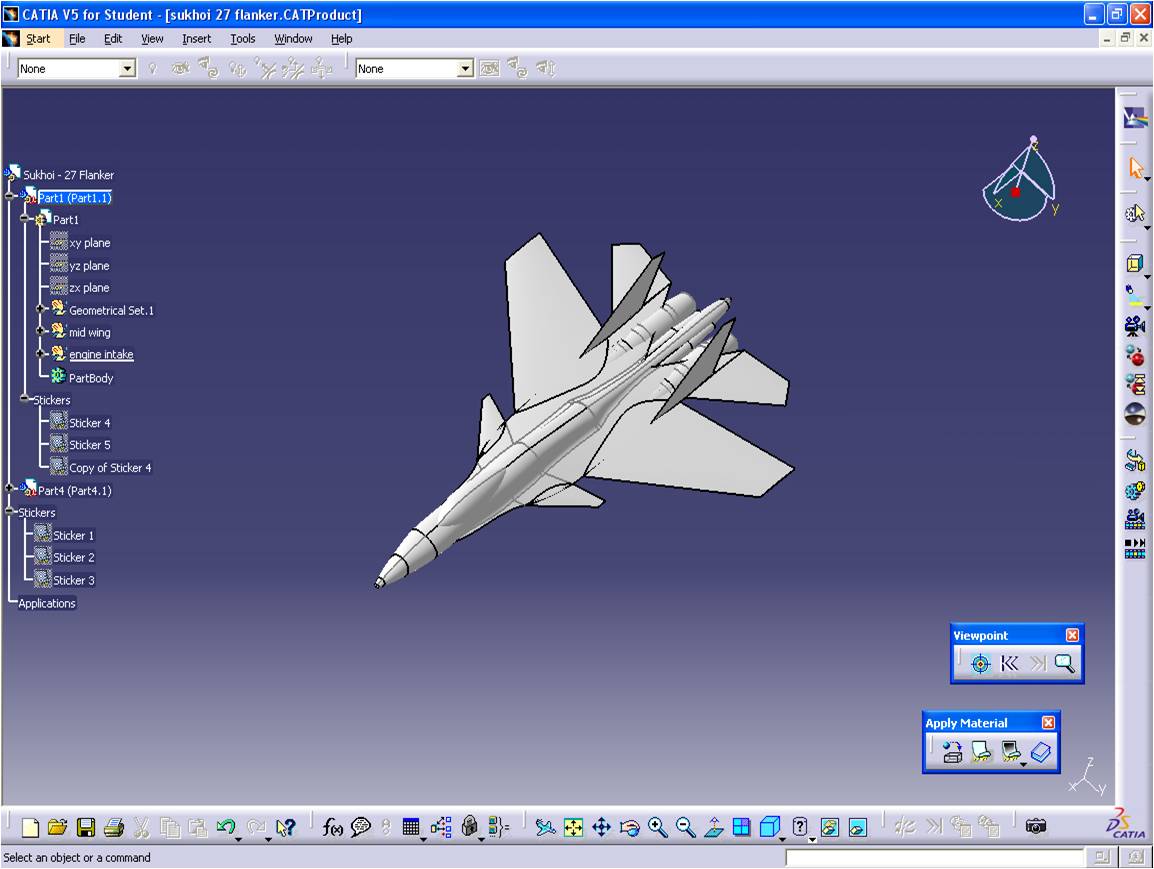
Task: Select the Rotate view icon
Action: [629, 828]
